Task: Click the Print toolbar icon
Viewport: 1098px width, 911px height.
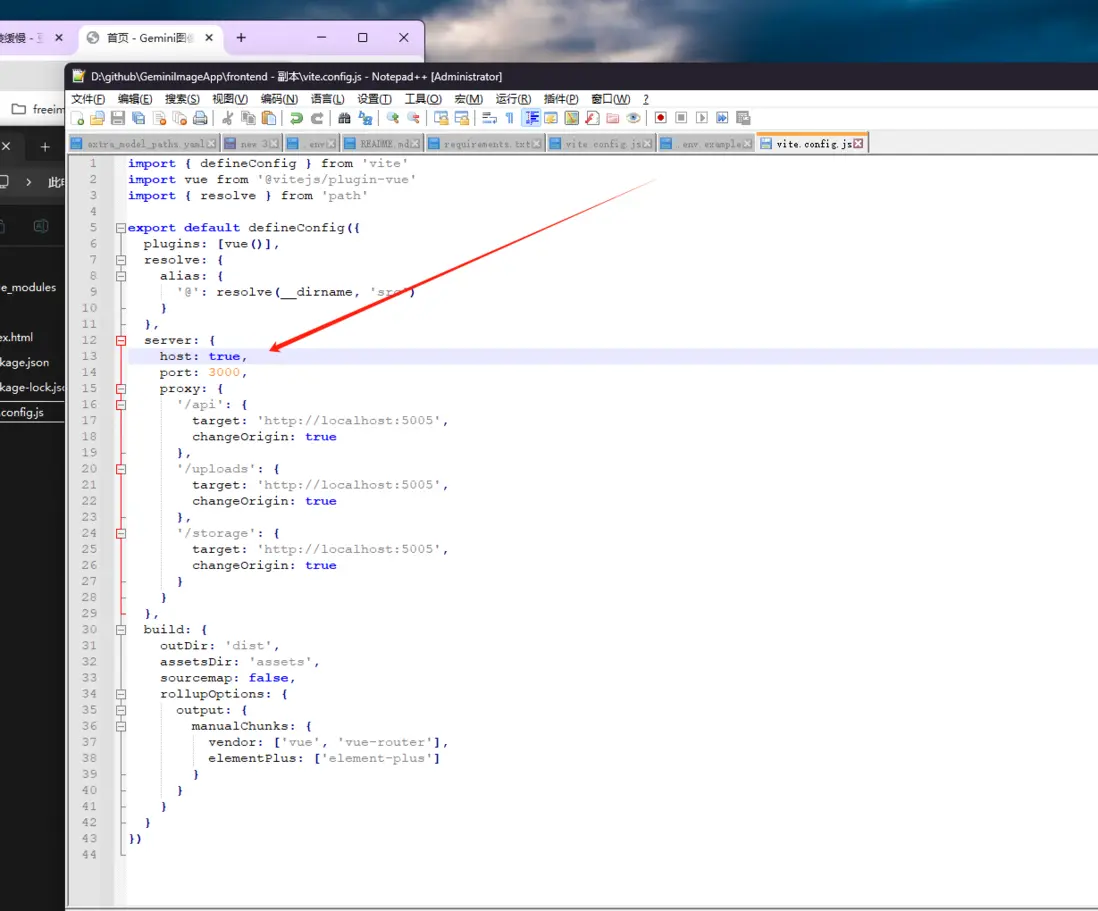Action: coord(200,118)
